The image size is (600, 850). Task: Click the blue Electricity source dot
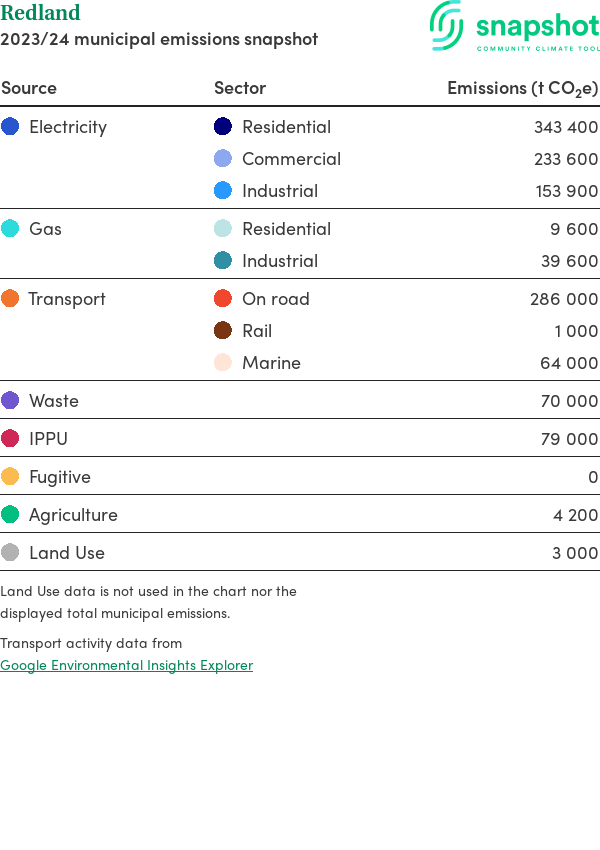tap(10, 127)
